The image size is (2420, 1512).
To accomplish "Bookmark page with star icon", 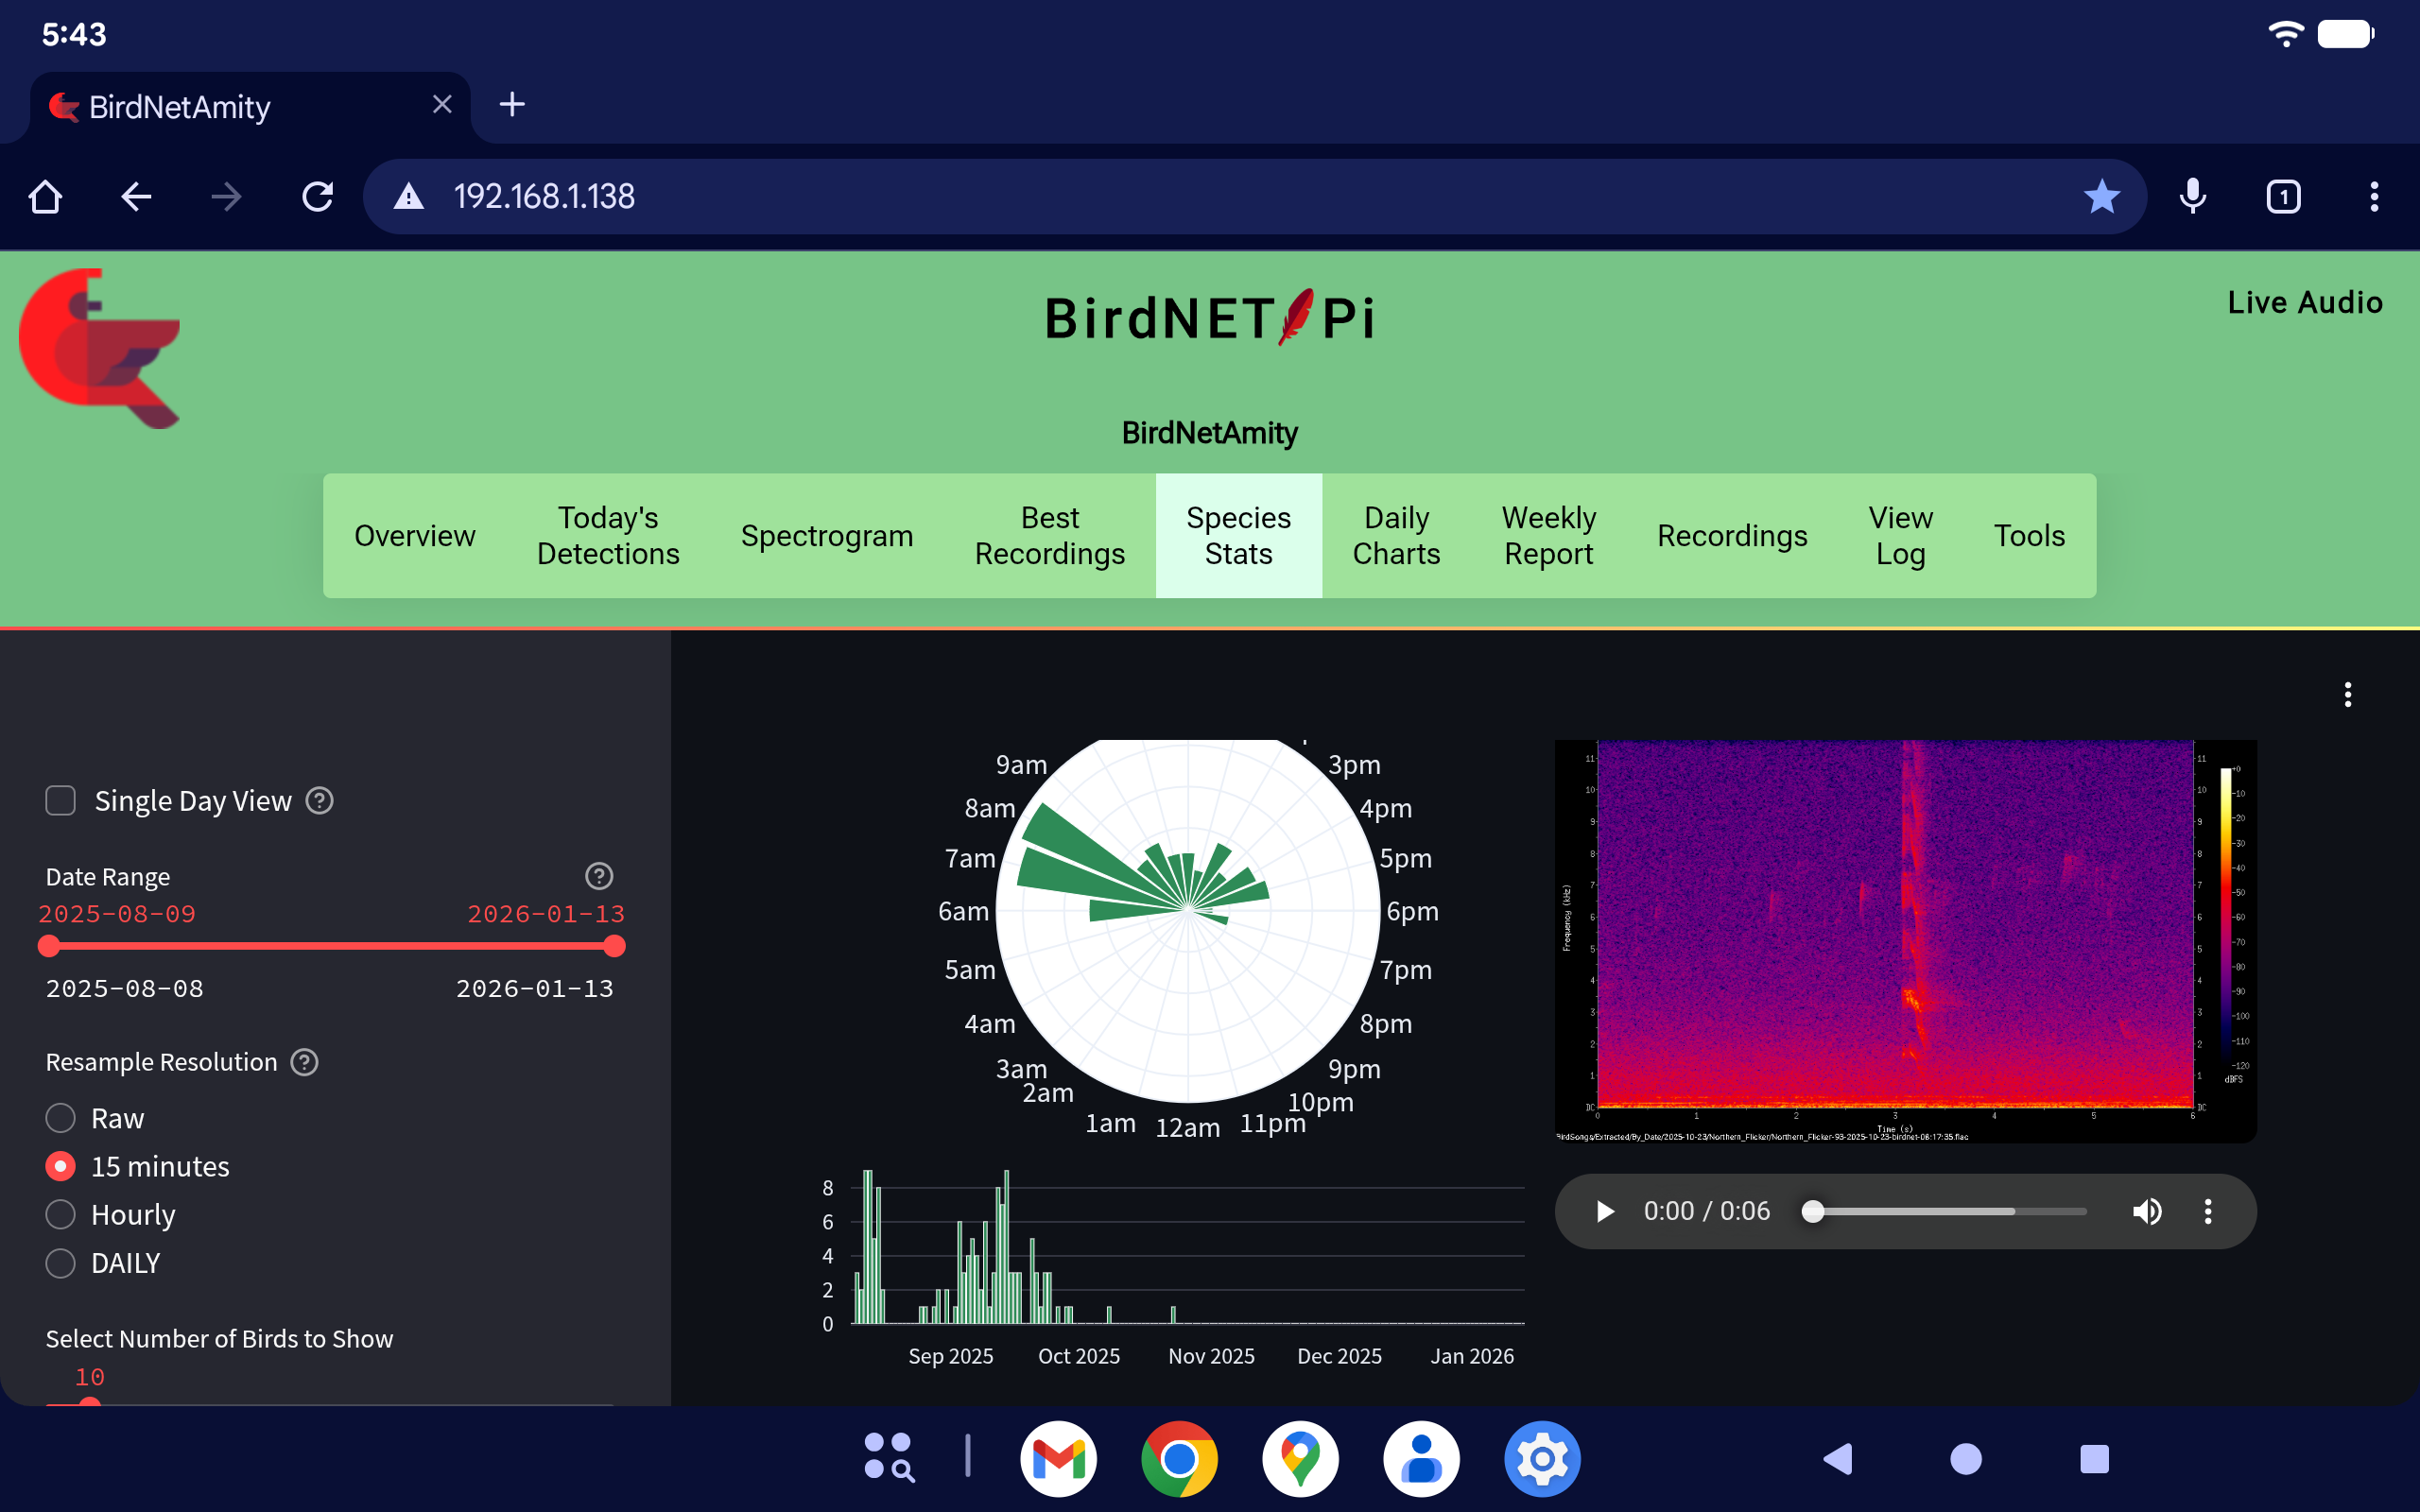I will point(2101,196).
